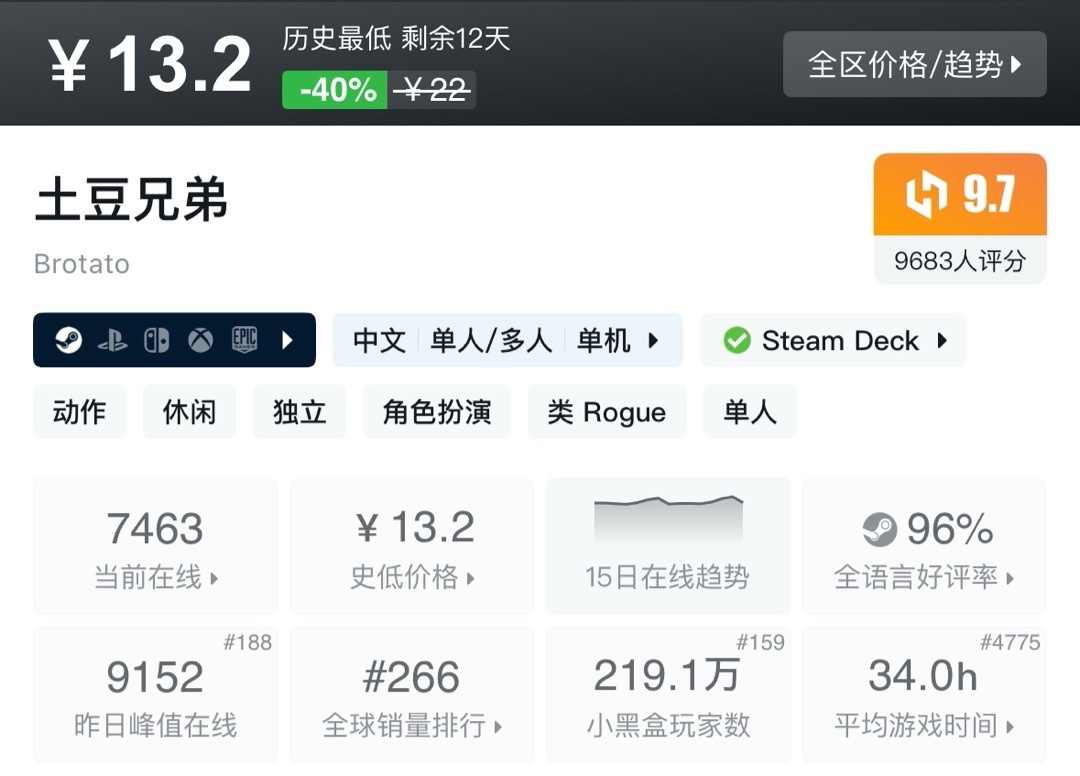Select the 动作 genre tag
The image size is (1080, 776).
coord(80,412)
